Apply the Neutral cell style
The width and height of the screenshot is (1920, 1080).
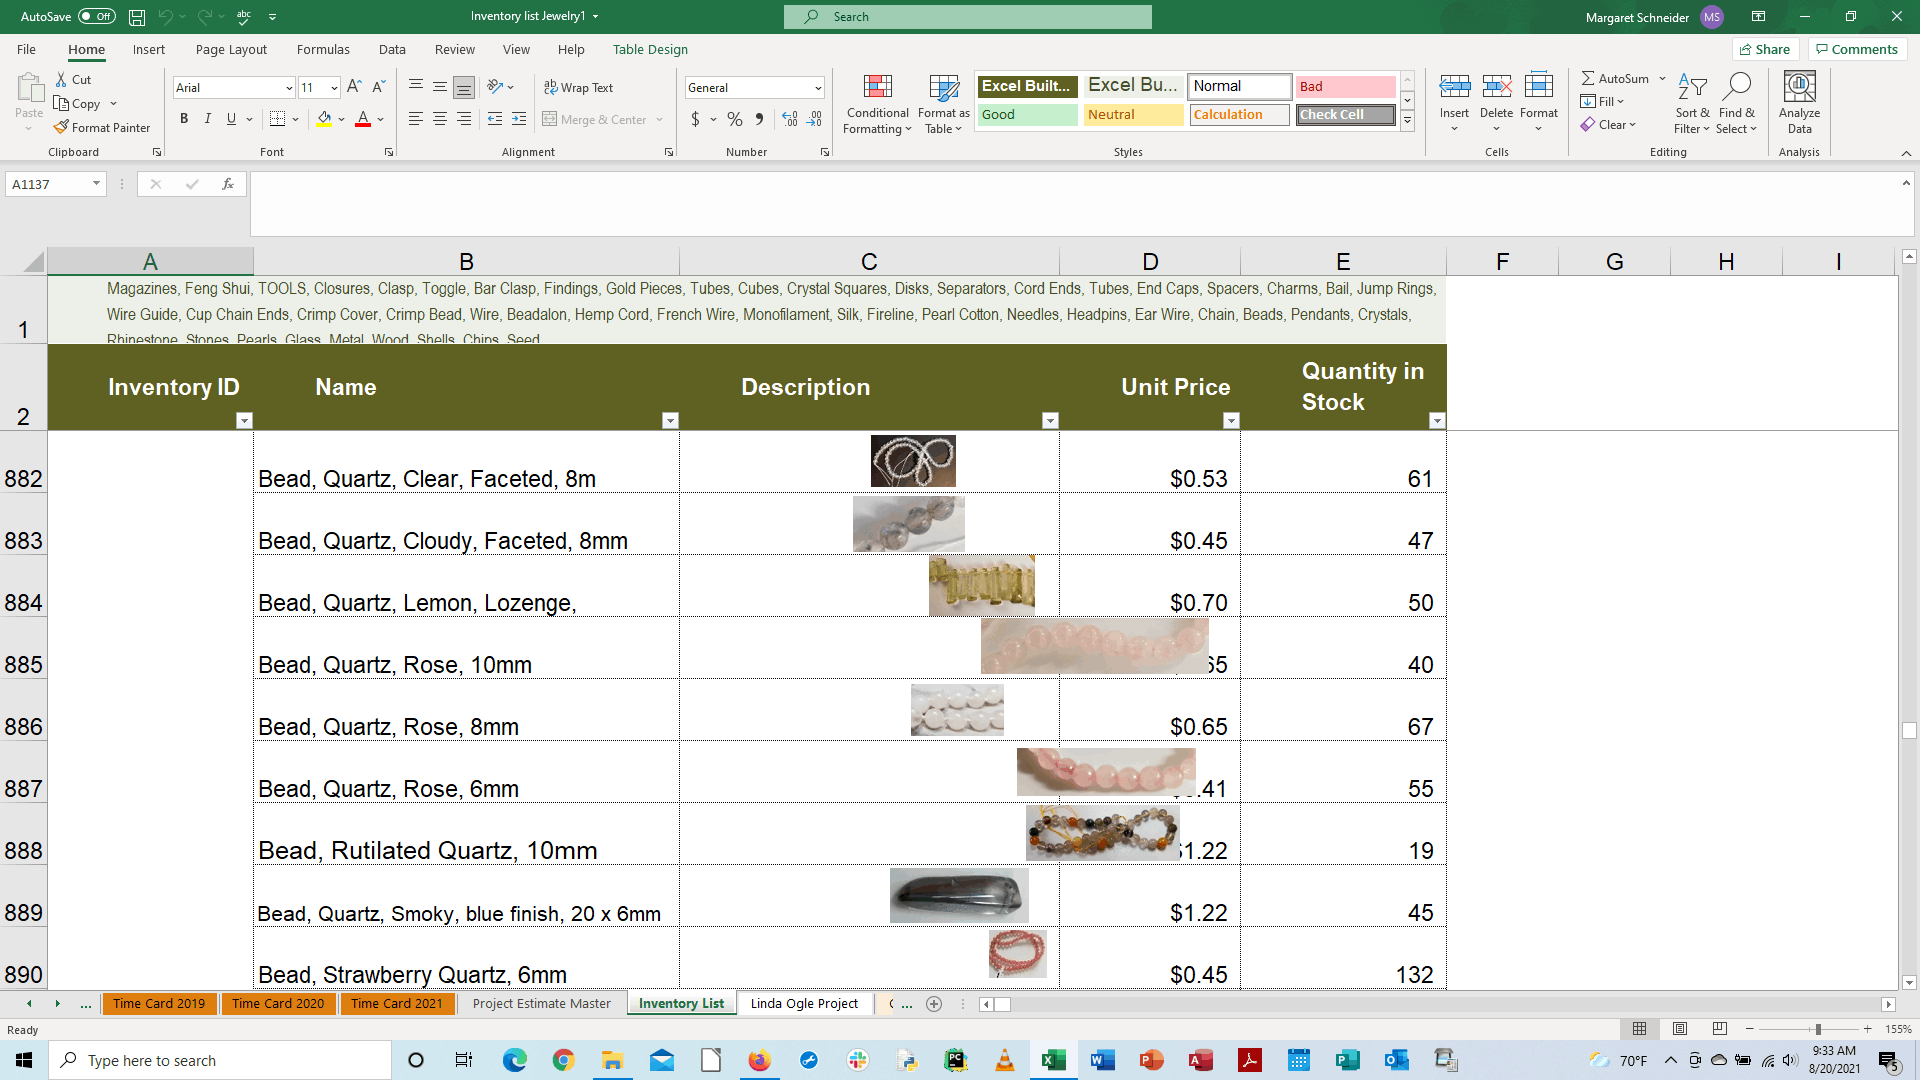point(1133,115)
